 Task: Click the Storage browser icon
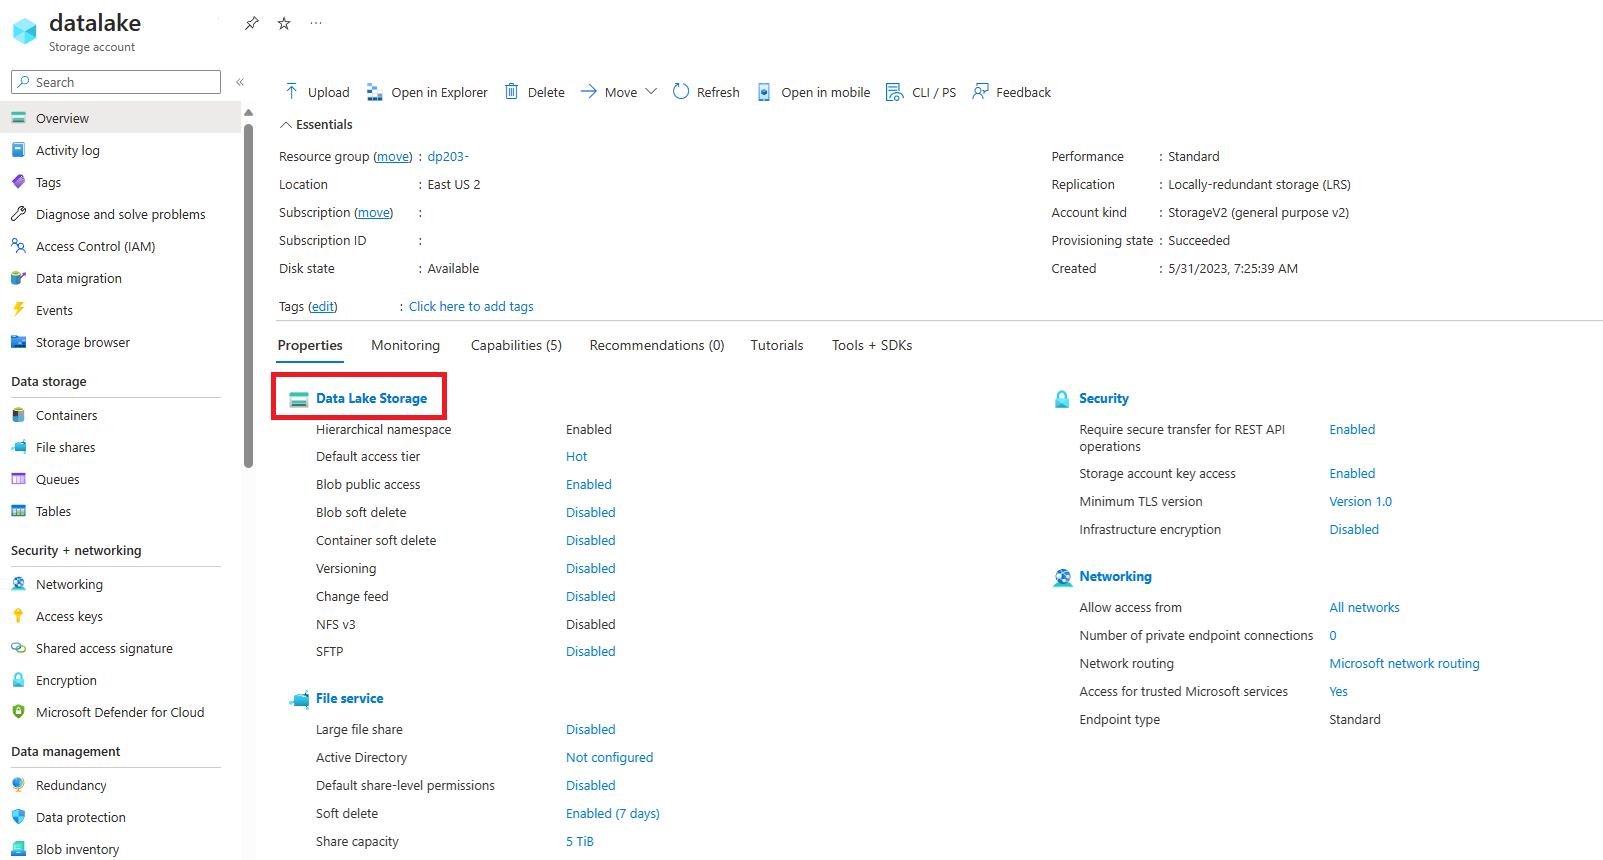[x=18, y=342]
